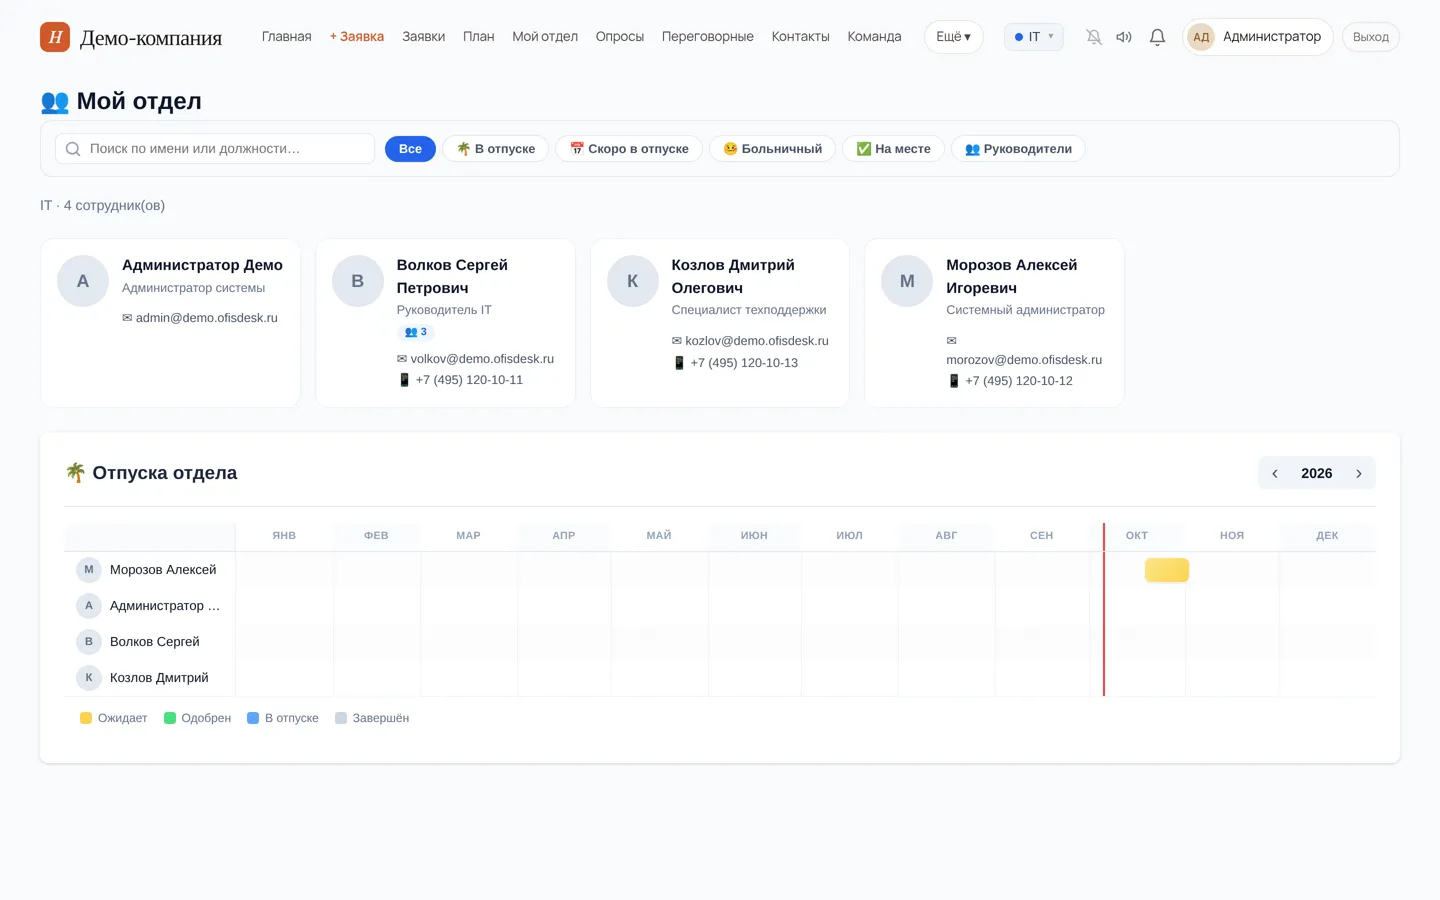Click avatar В on Волков Сергей card
Image resolution: width=1440 pixels, height=900 pixels.
click(x=358, y=281)
